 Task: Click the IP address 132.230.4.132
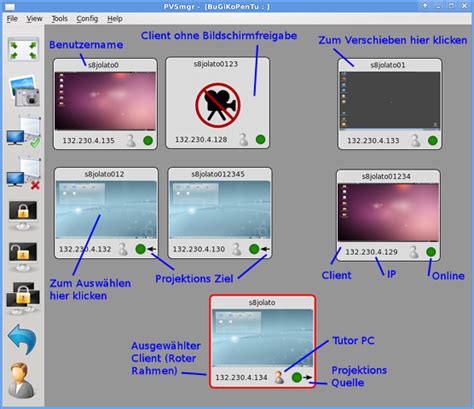tap(85, 249)
